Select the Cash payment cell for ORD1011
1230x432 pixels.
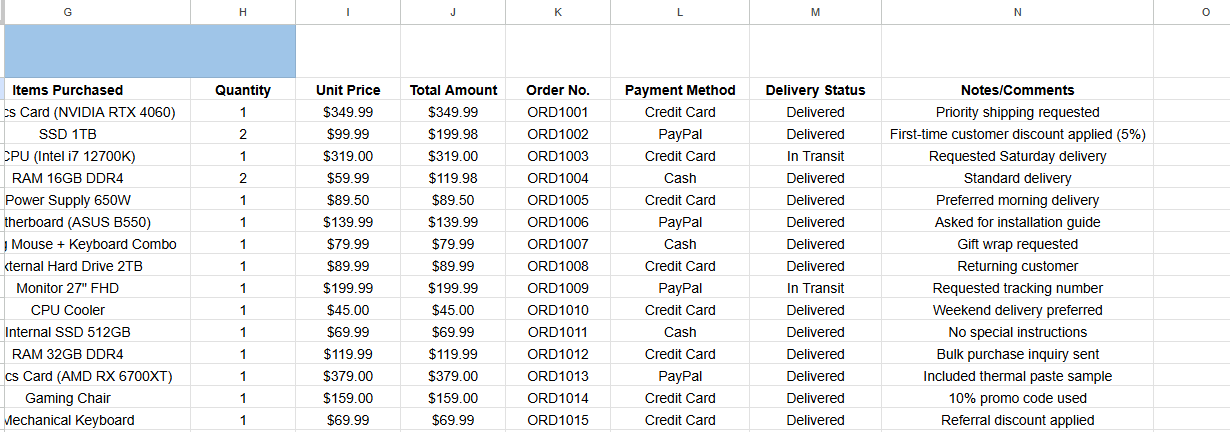coord(680,332)
